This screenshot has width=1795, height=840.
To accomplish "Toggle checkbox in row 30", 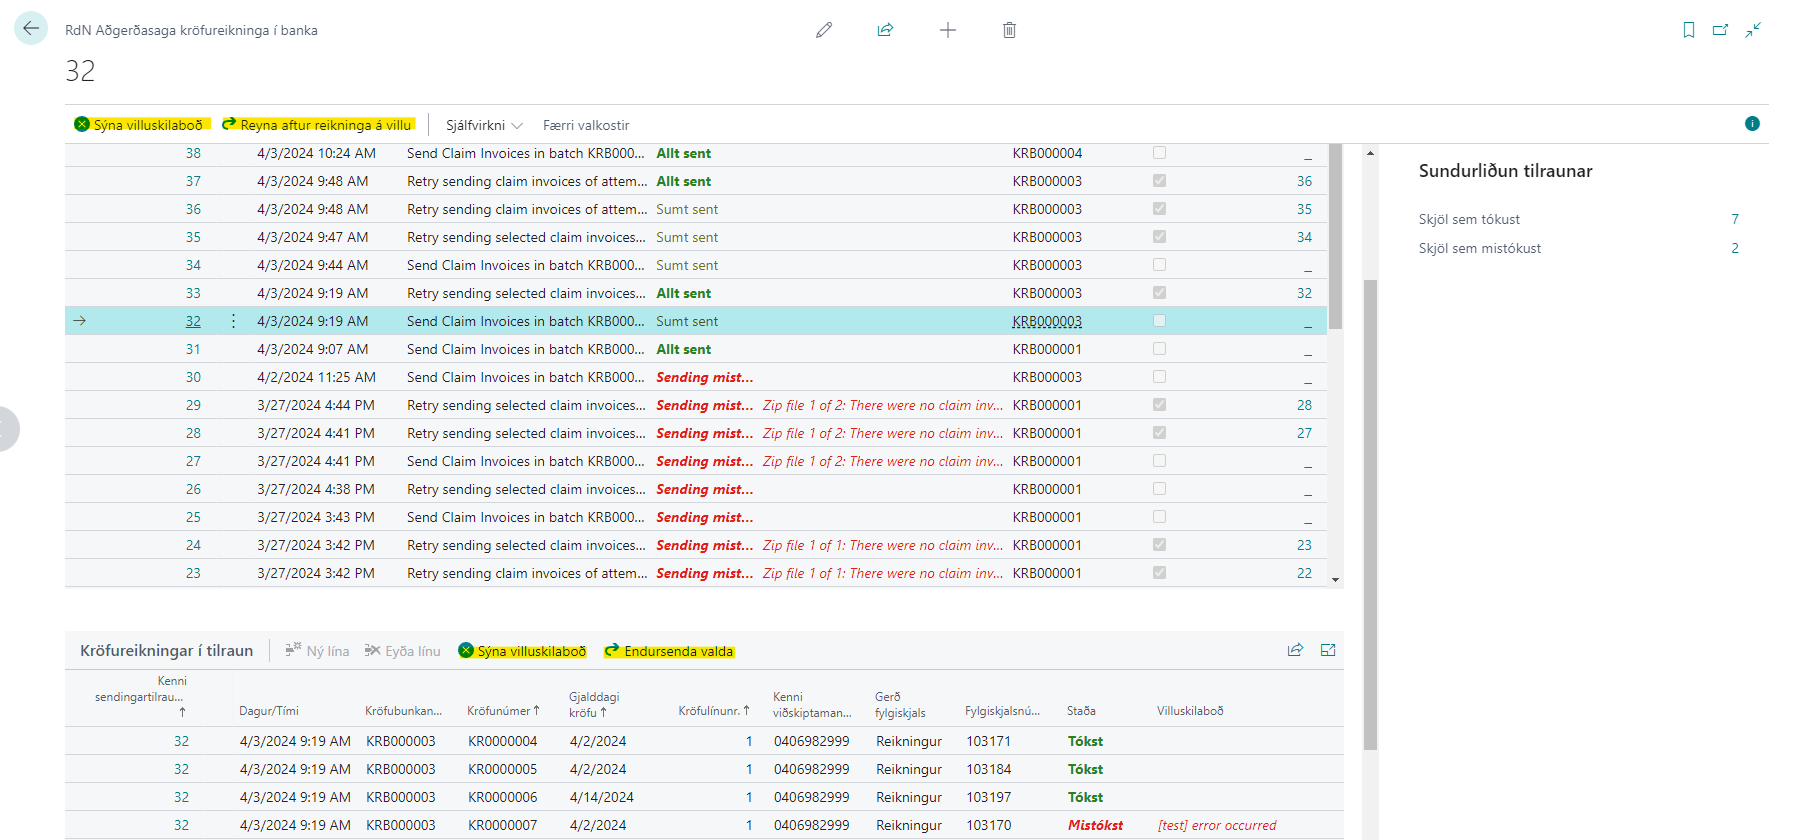I will click(x=1159, y=377).
